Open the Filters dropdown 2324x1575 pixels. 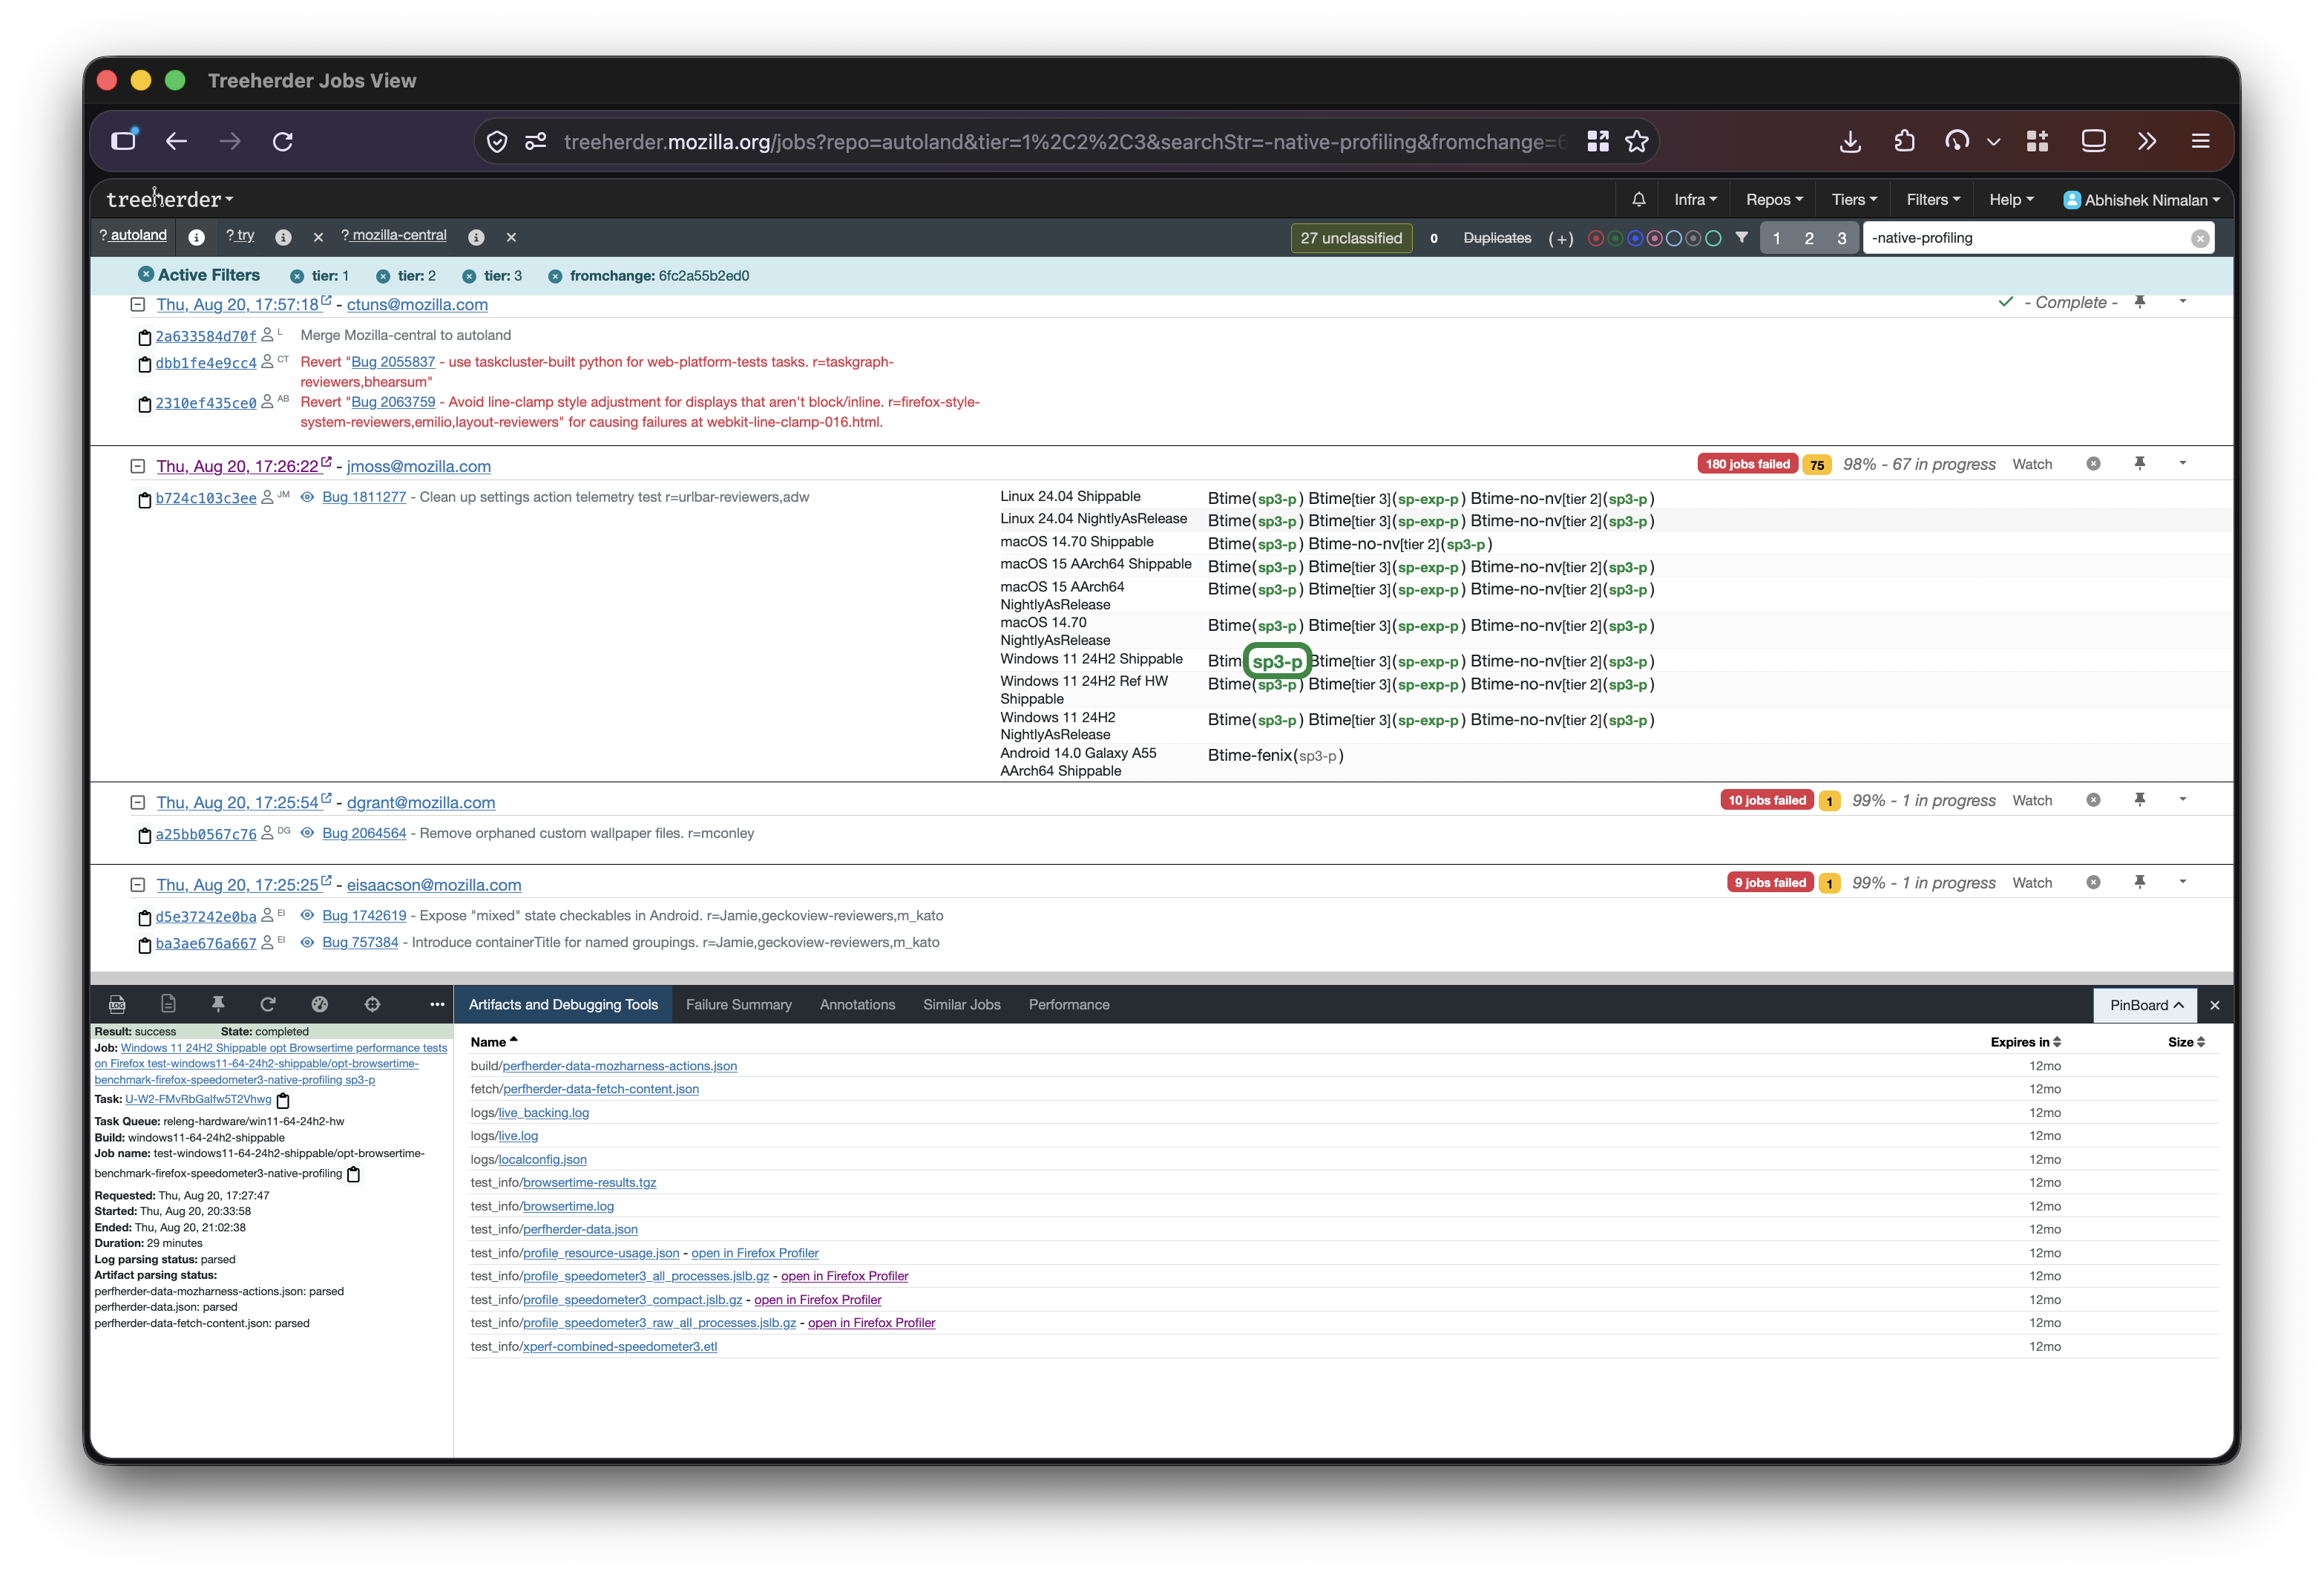1933,199
